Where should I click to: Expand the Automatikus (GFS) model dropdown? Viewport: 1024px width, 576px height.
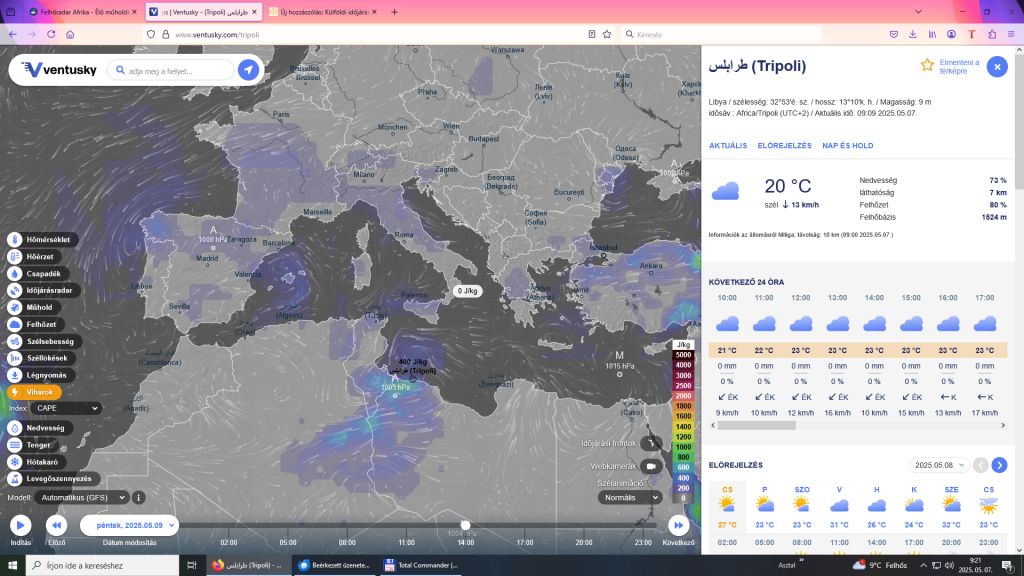82,497
